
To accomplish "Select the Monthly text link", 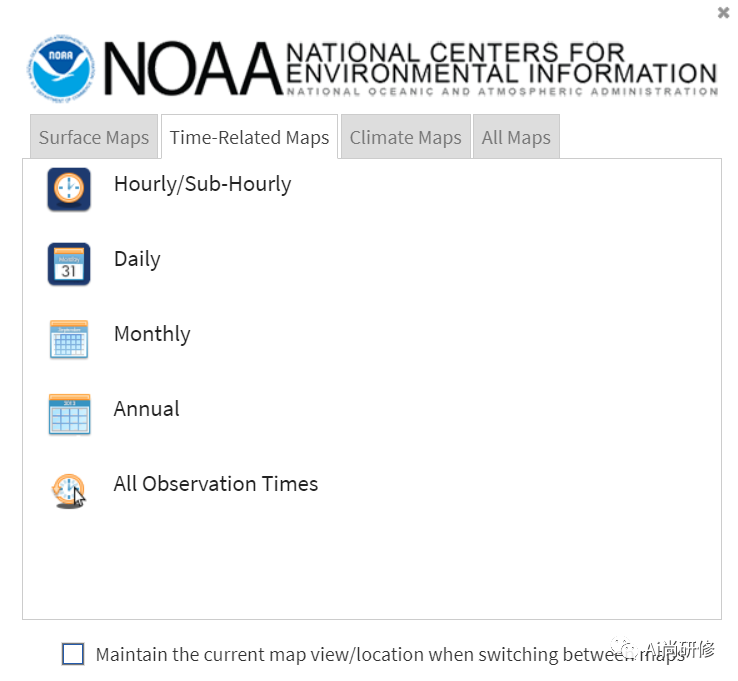I will (152, 334).
